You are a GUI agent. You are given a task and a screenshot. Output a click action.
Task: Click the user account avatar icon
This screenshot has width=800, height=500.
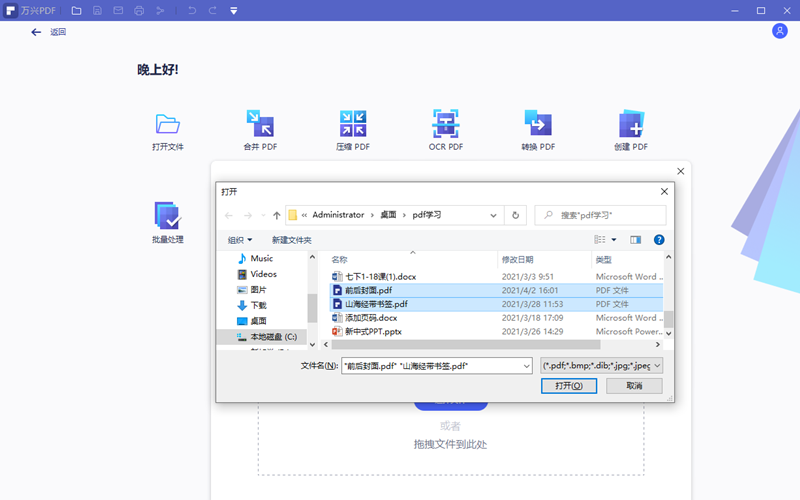click(x=780, y=31)
